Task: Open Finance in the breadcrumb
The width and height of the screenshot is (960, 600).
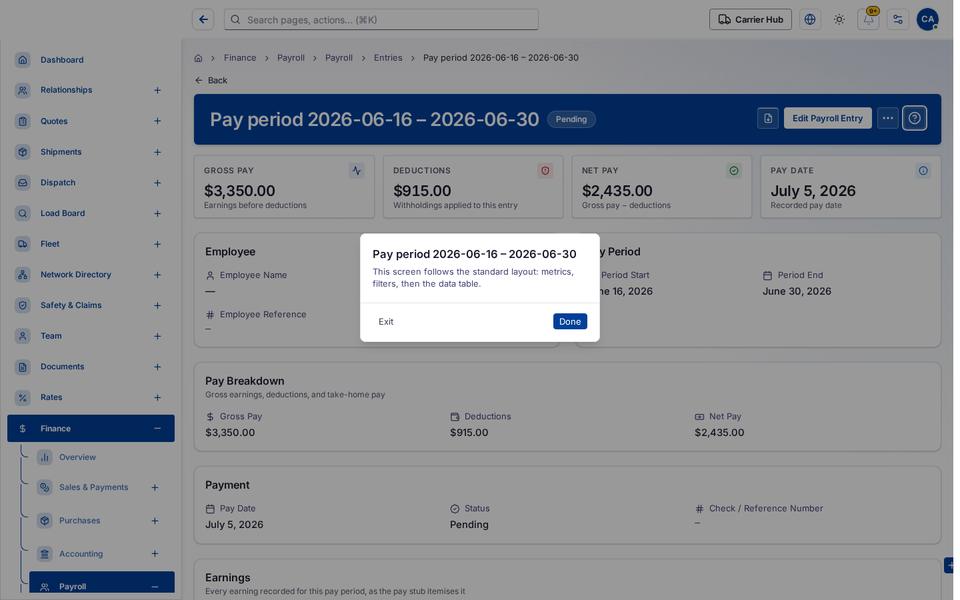Action: coord(240,58)
